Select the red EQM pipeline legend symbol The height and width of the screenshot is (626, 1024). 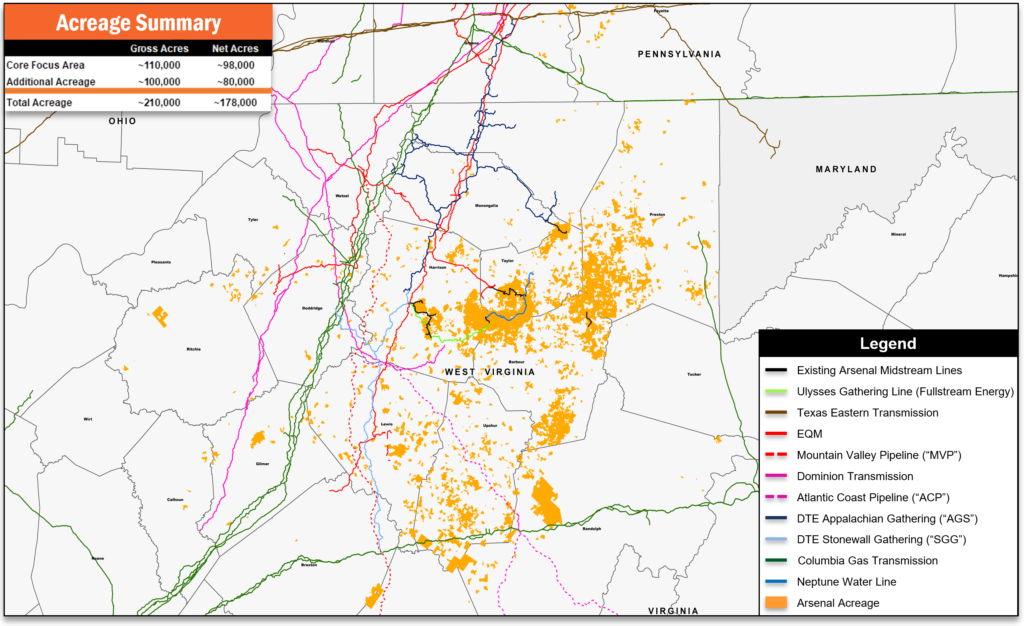tap(775, 433)
